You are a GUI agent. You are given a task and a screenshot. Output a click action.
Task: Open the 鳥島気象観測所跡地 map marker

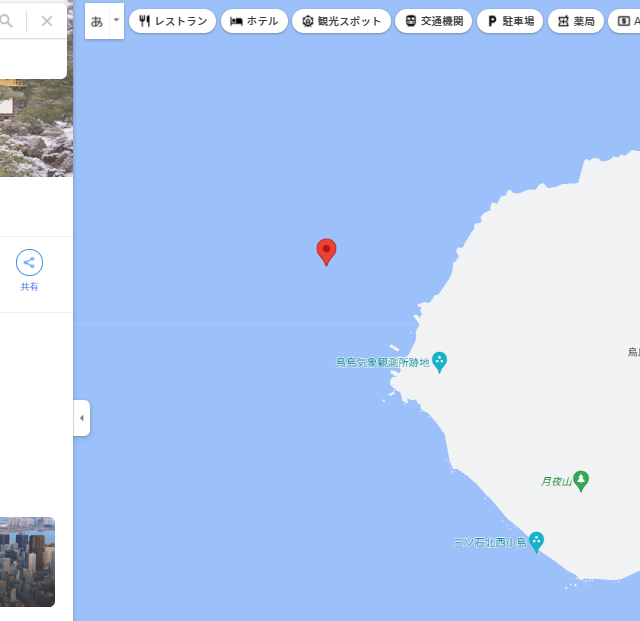tap(440, 362)
